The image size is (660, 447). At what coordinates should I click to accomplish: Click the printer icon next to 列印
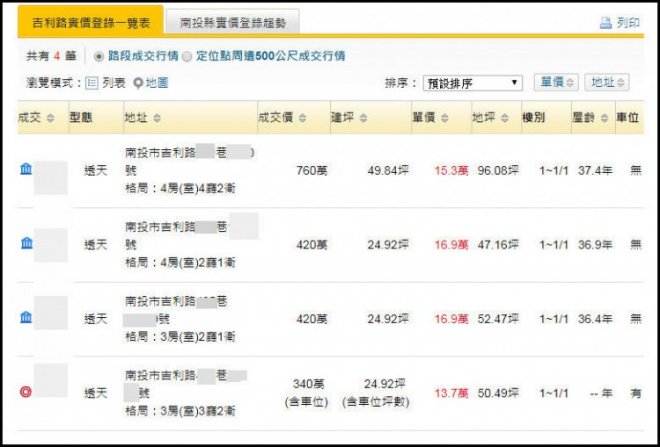(604, 22)
